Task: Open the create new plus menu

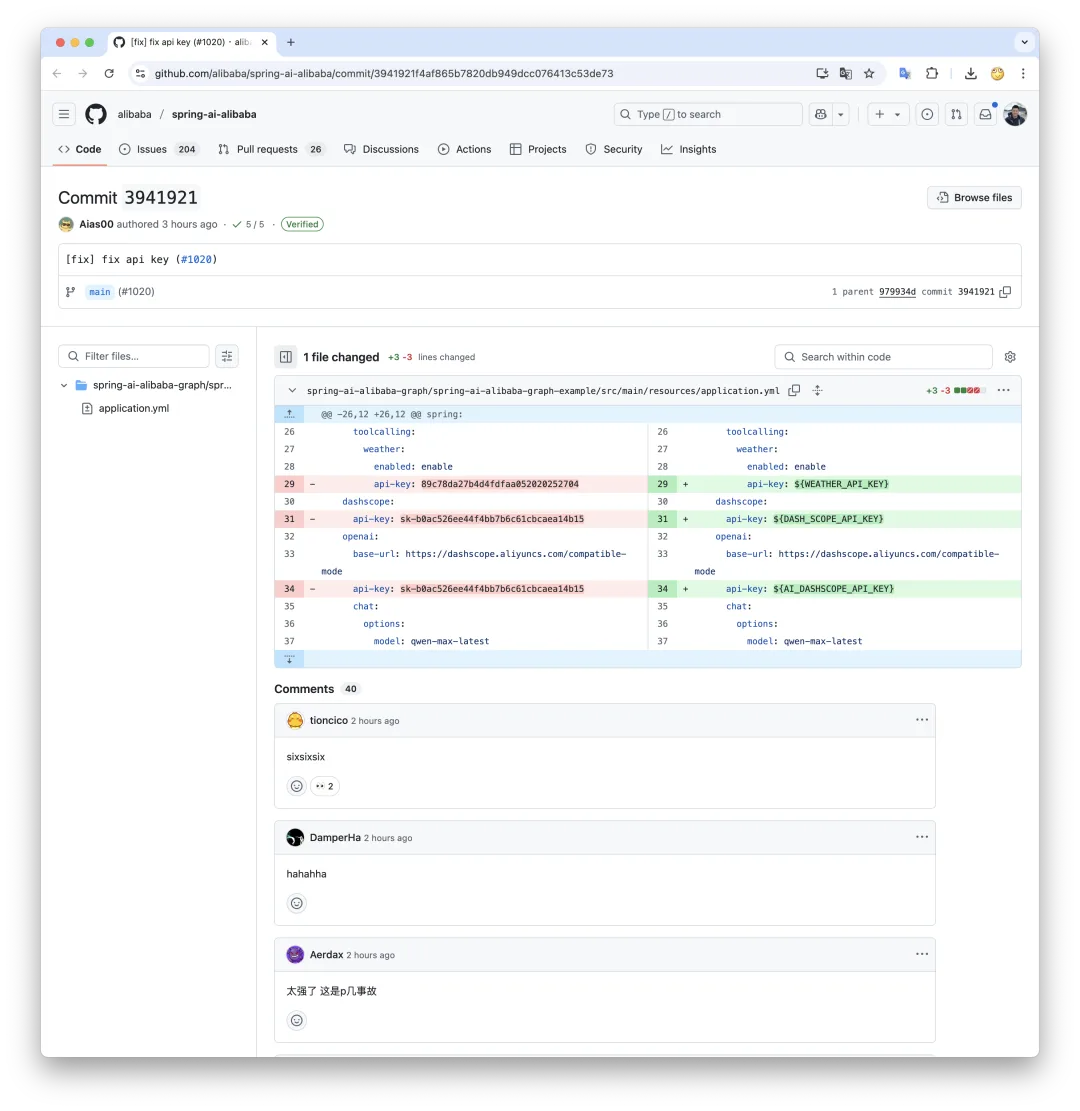Action: [x=888, y=114]
